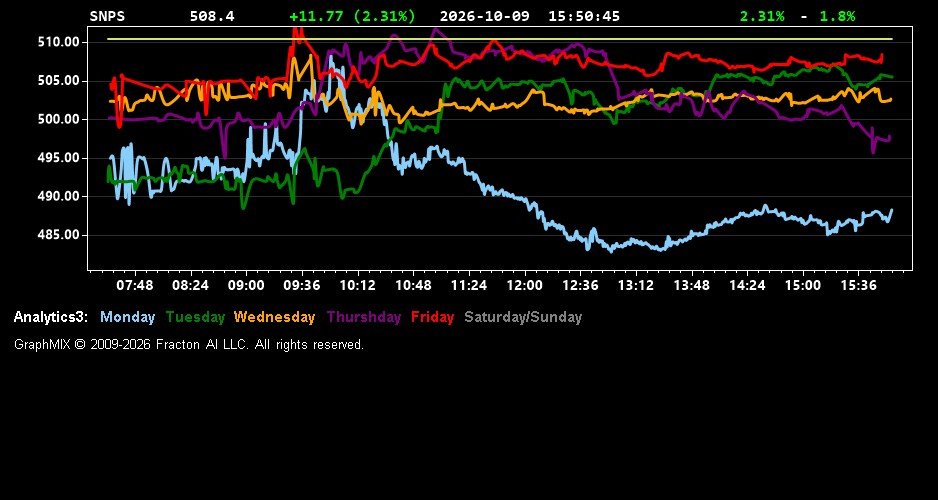Image resolution: width=938 pixels, height=500 pixels.
Task: Select the 508.4 last price value
Action: click(212, 16)
